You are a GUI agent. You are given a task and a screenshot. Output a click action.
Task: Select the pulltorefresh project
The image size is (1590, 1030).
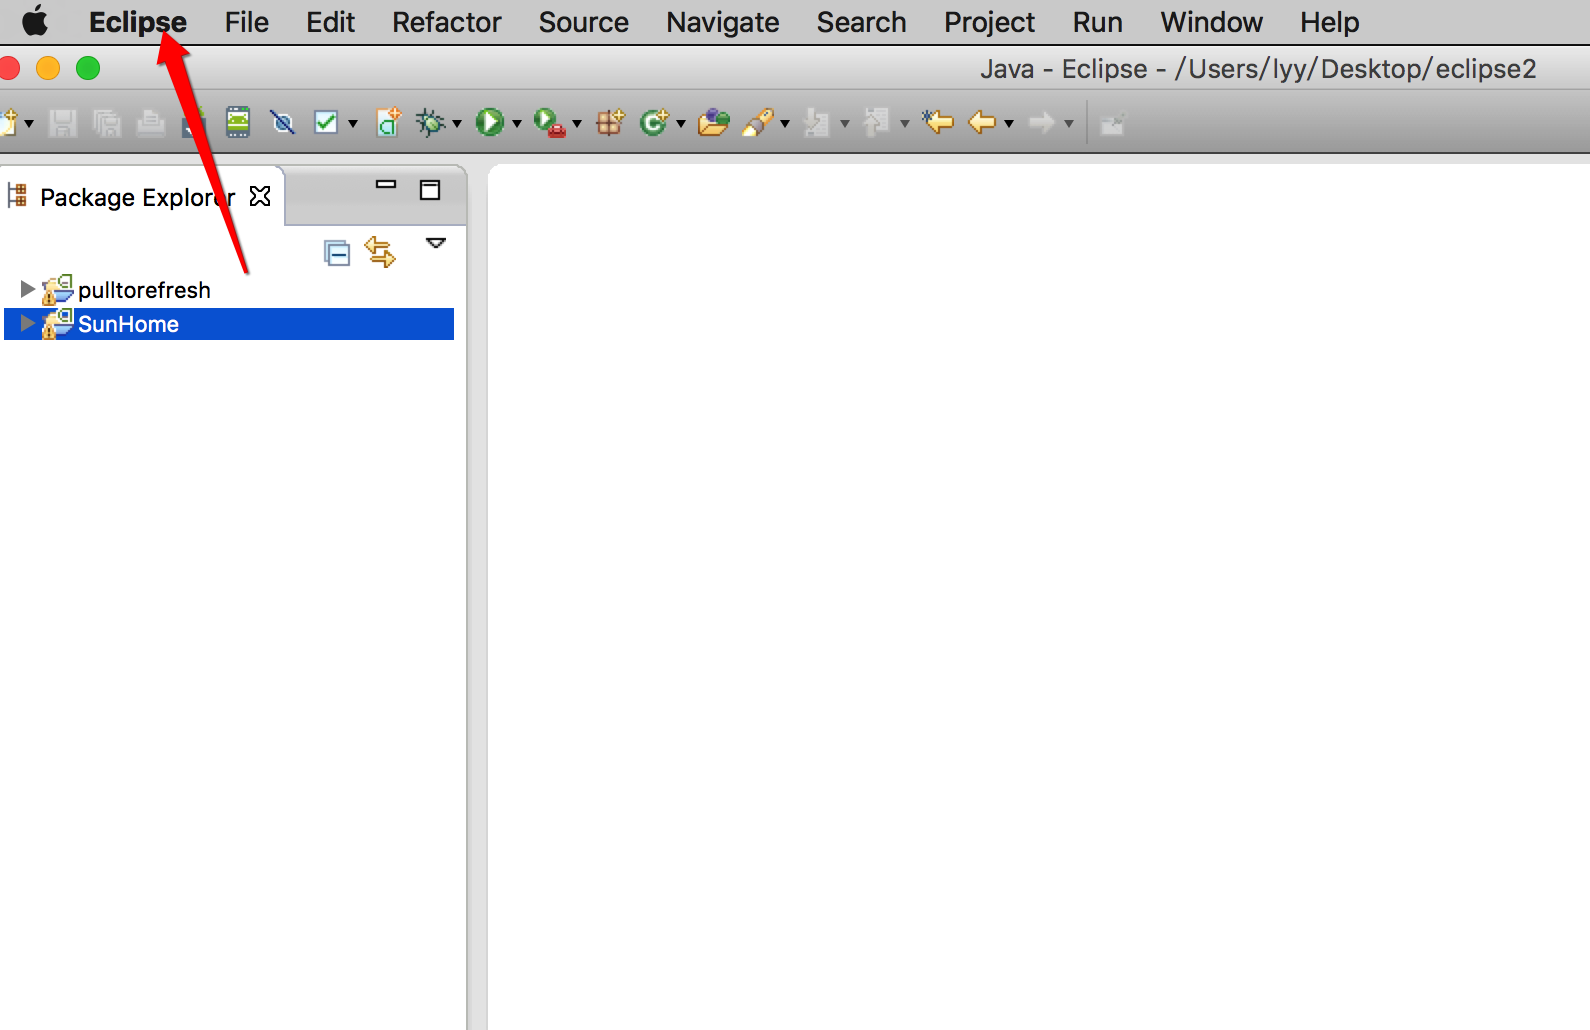pos(144,290)
